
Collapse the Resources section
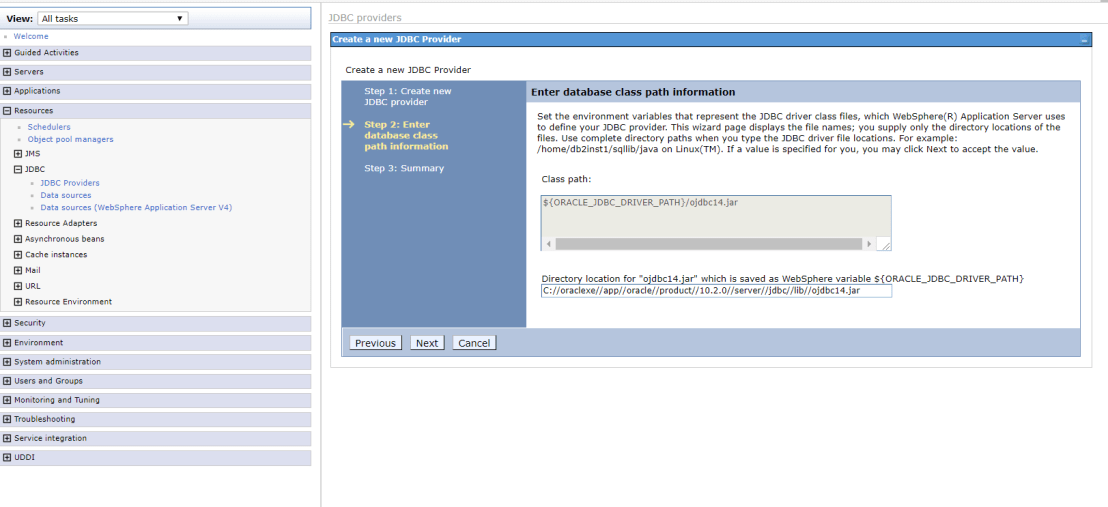(x=8, y=111)
